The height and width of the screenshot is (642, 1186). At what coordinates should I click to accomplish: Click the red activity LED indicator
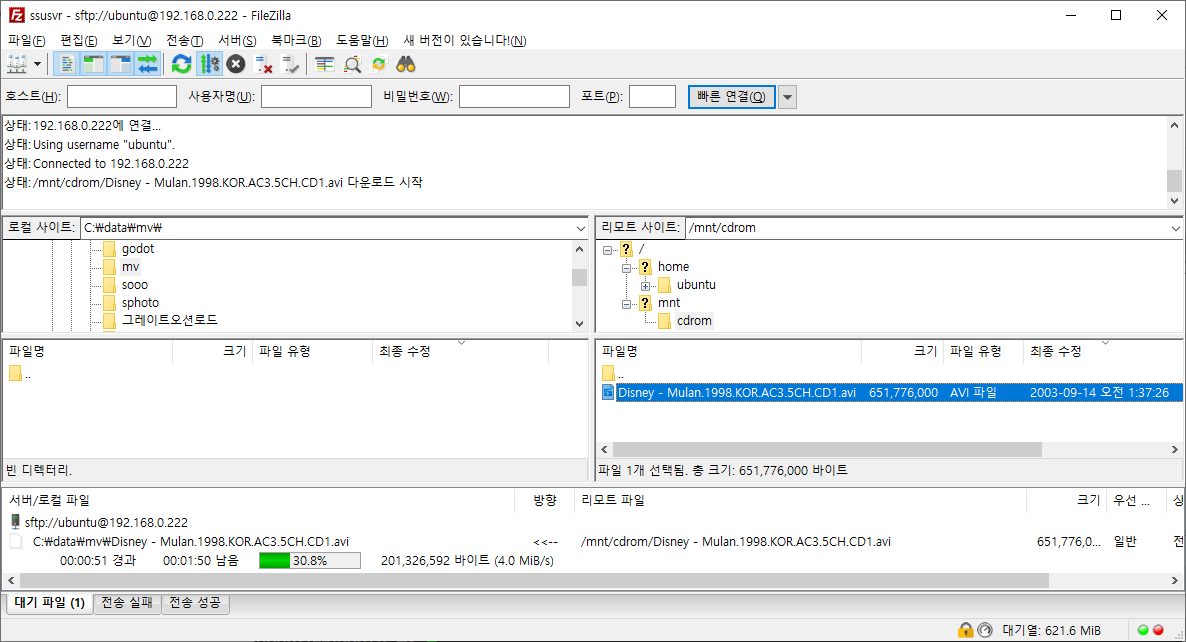point(1158,630)
